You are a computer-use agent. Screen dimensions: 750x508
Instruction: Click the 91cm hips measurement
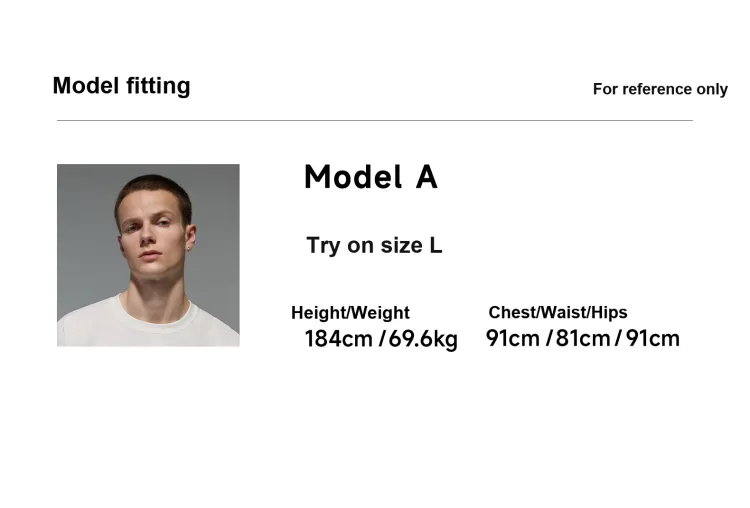pyautogui.click(x=652, y=338)
